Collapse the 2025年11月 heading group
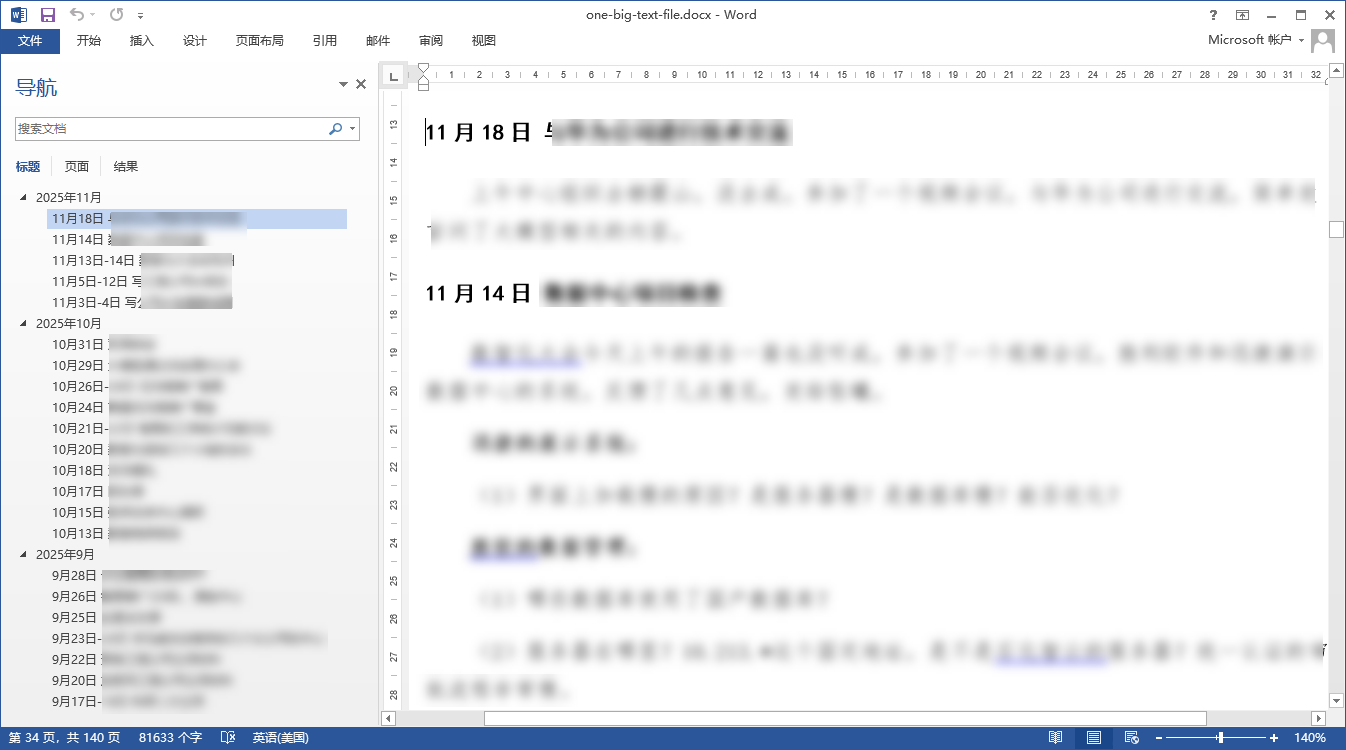This screenshot has width=1346, height=750. 25,197
